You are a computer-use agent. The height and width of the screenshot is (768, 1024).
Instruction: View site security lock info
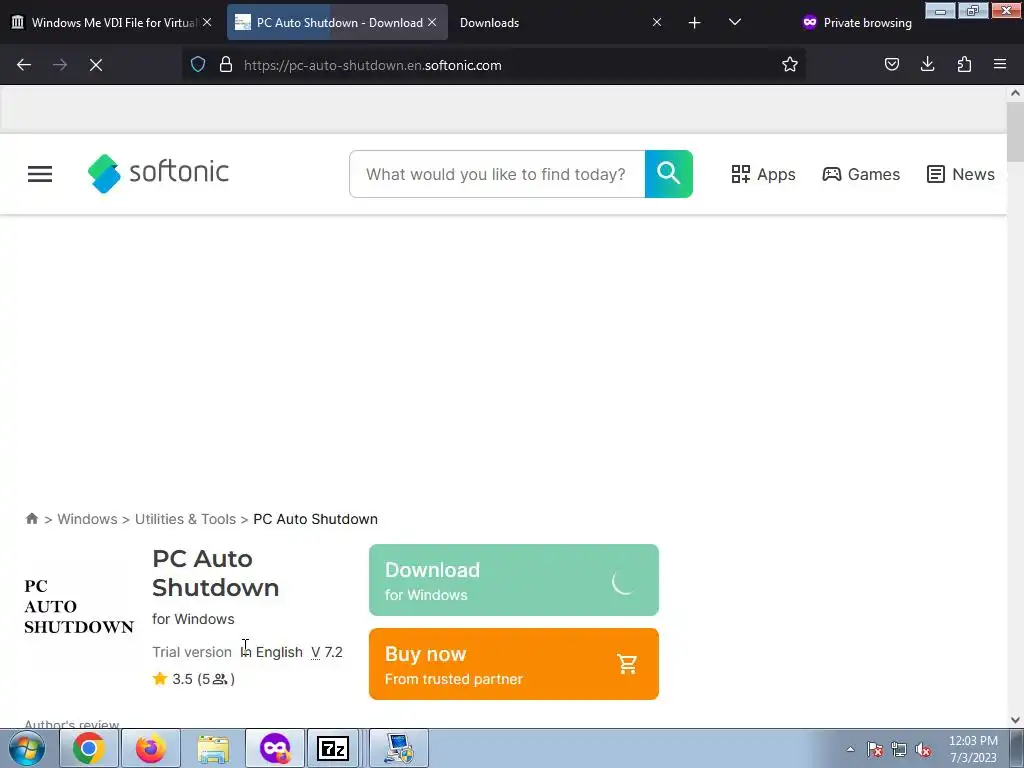pos(226,65)
